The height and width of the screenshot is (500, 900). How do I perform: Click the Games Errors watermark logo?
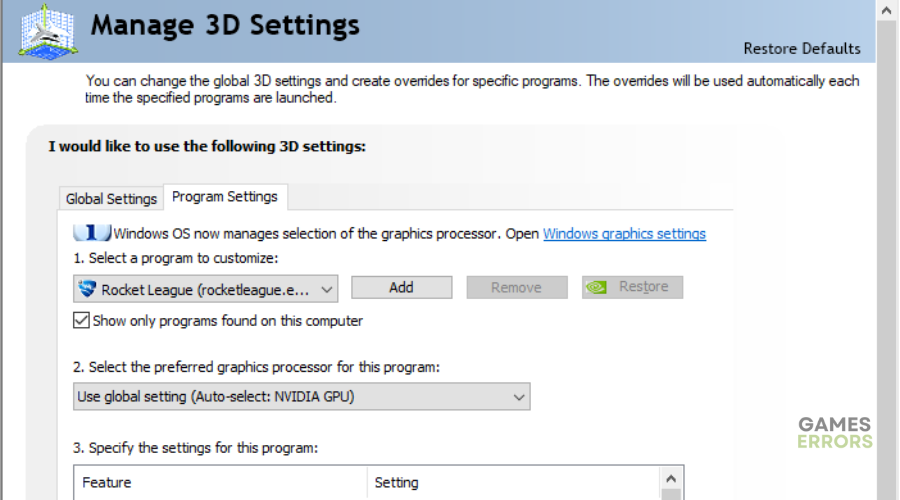pyautogui.click(x=835, y=433)
